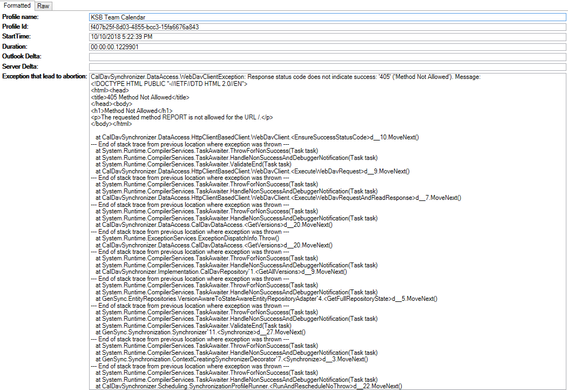The image size is (568, 390).
Task: Click the CalDavRepository GetAllVersions line
Action: 221,272
